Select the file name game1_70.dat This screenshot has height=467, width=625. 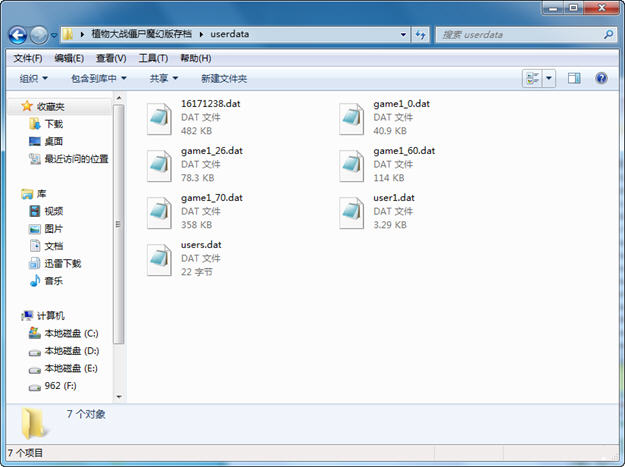tap(212, 198)
